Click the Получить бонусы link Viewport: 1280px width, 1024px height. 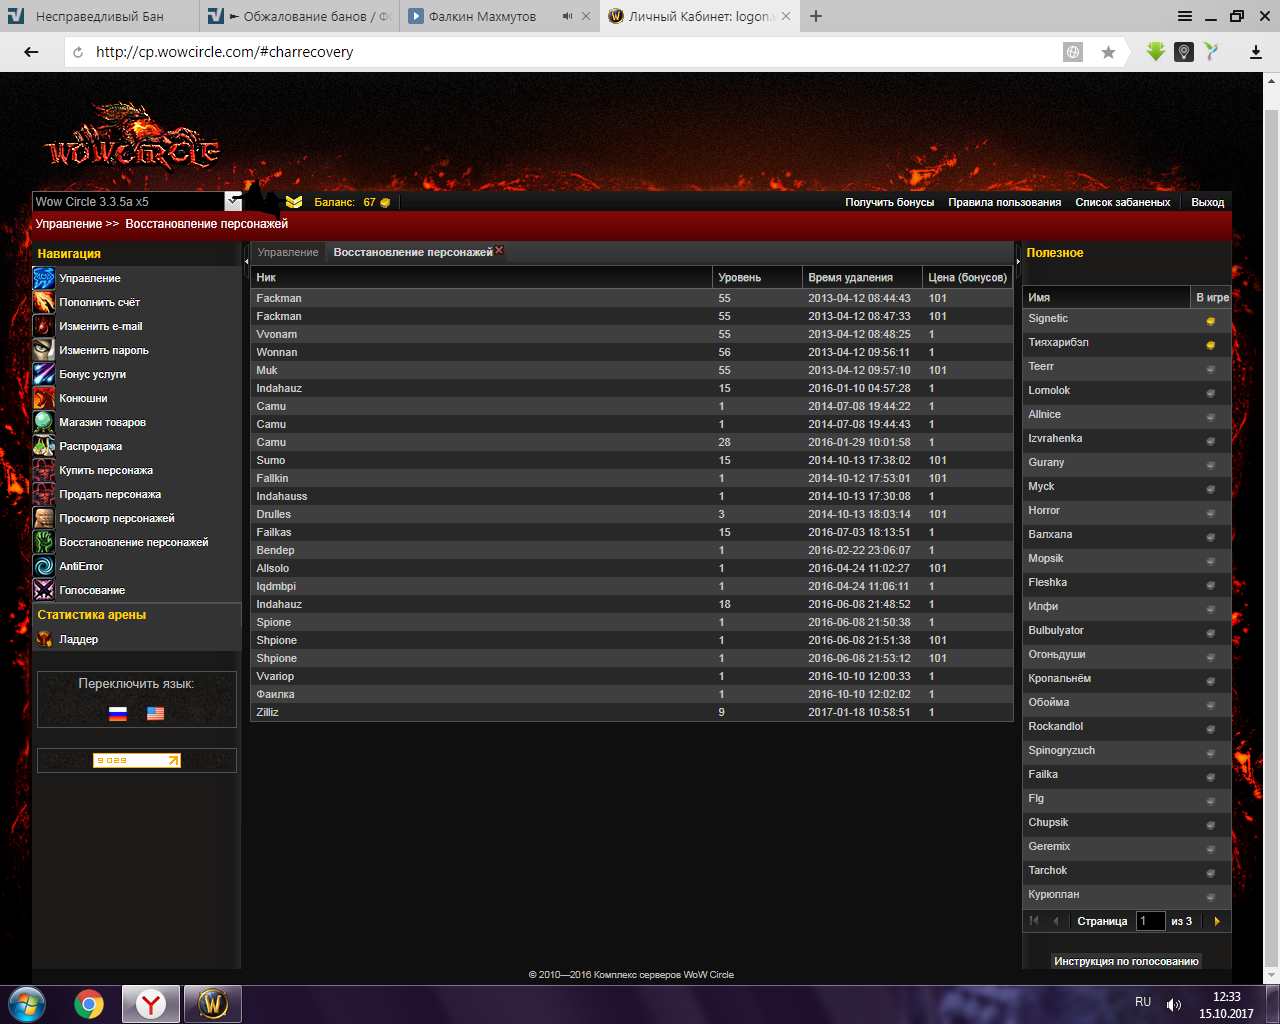tap(889, 202)
